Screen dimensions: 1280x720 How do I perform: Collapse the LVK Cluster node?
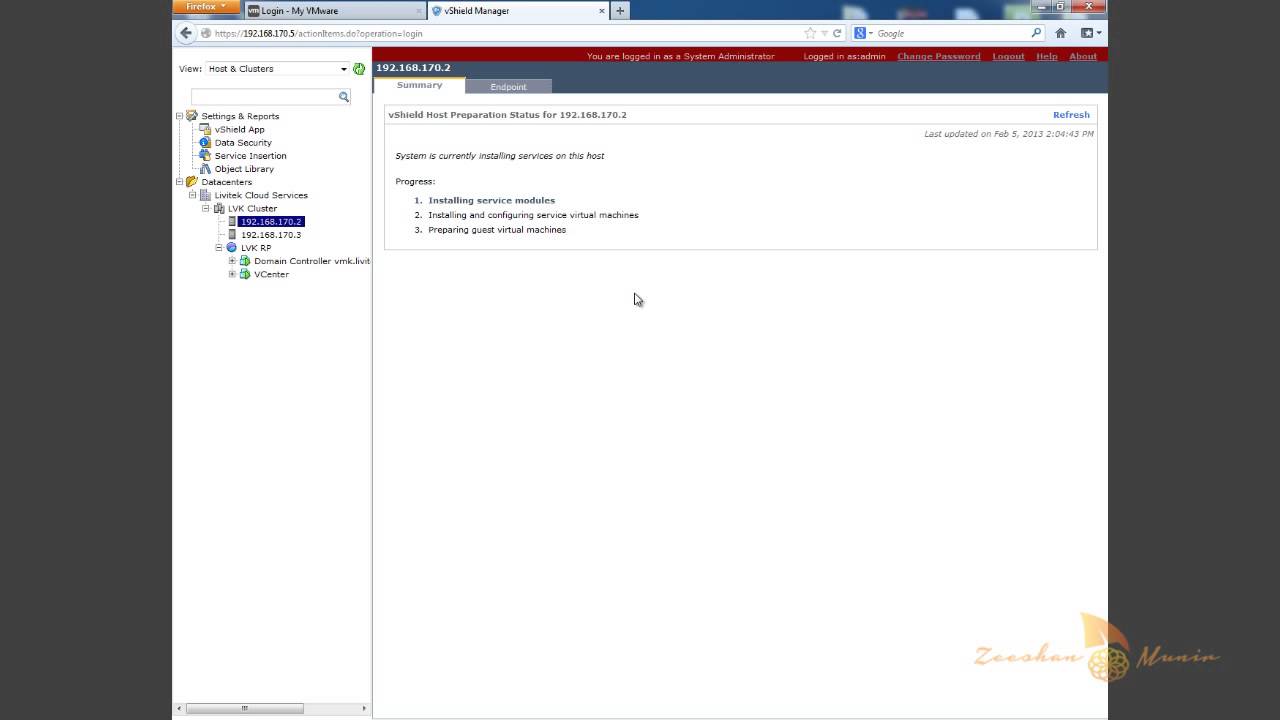pyautogui.click(x=206, y=208)
